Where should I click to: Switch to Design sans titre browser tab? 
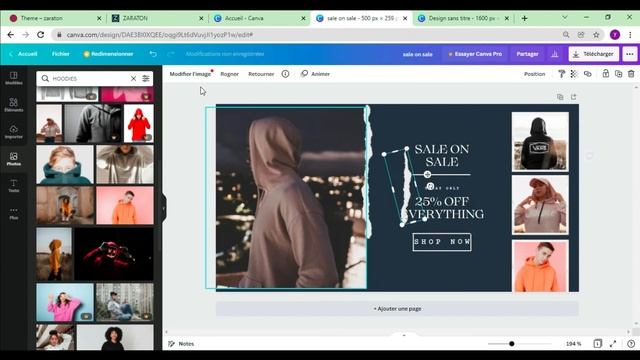tap(463, 18)
